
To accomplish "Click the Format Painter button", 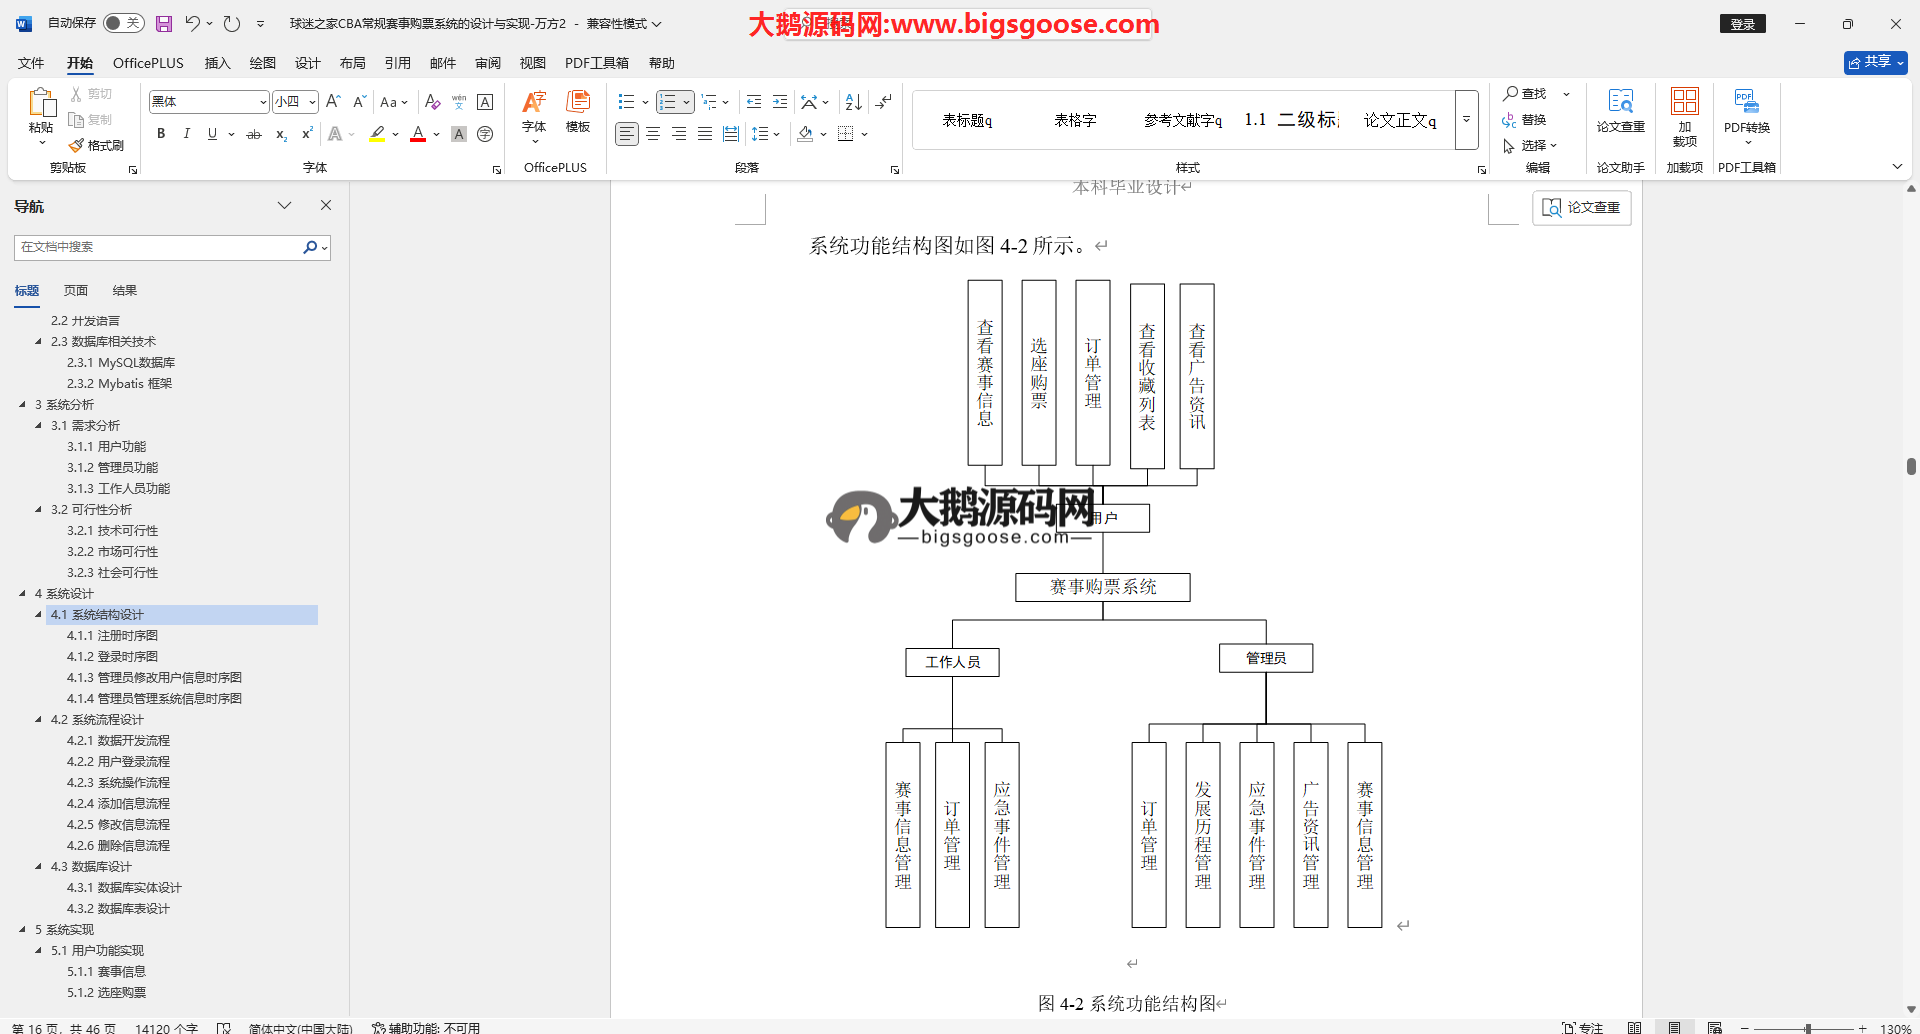I will [97, 145].
